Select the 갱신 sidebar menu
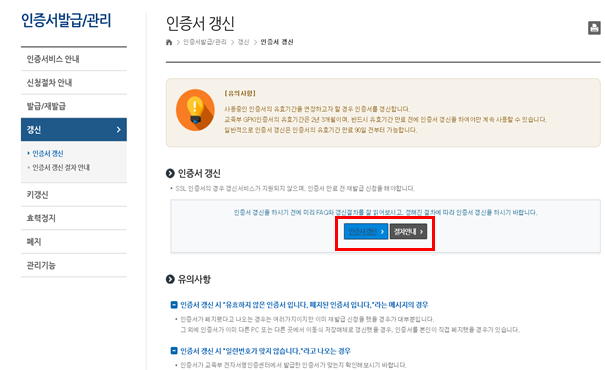This screenshot has height=370, width=605. pos(74,130)
